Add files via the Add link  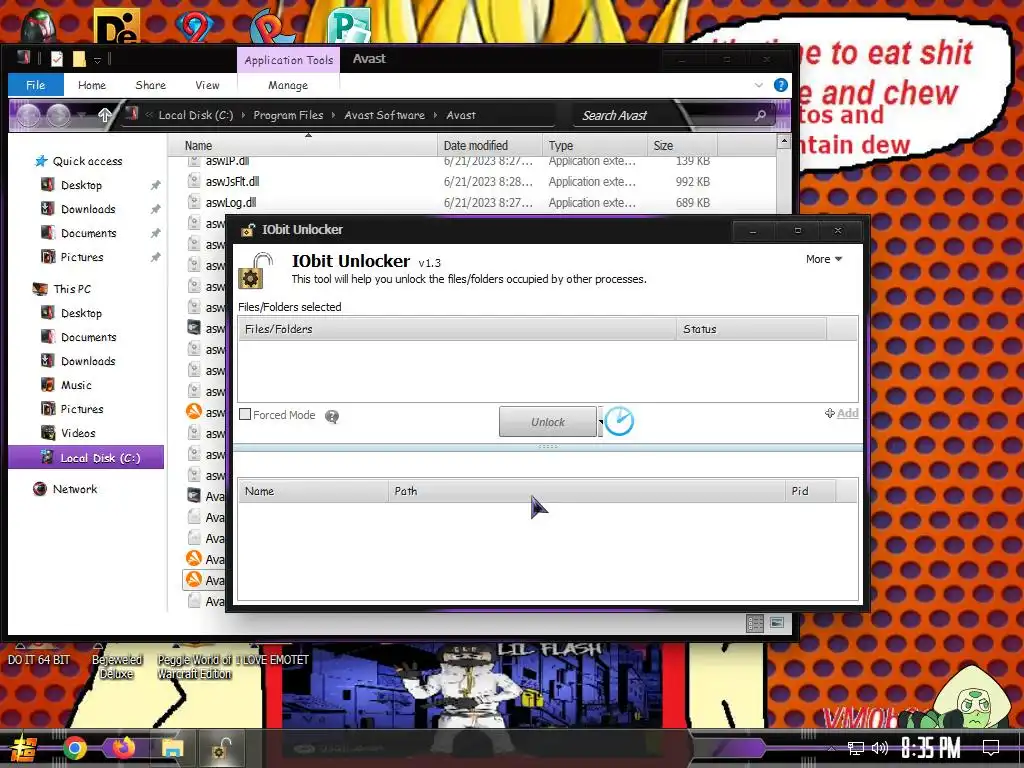coord(848,413)
